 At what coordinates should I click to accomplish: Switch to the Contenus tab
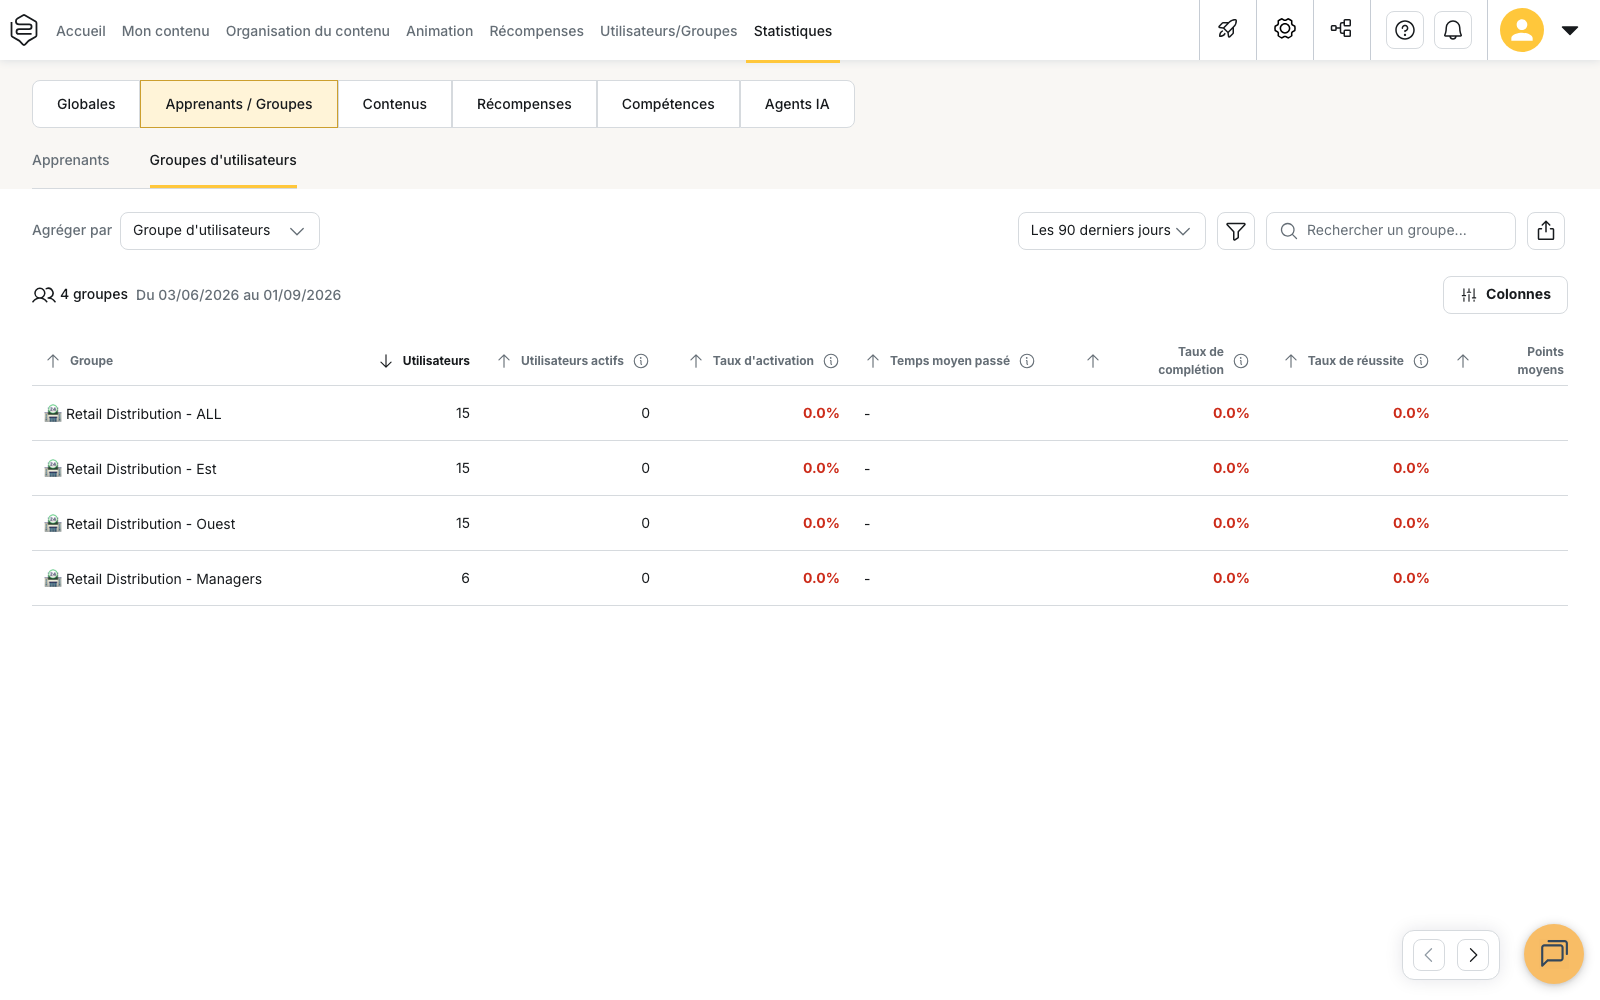[x=395, y=104]
